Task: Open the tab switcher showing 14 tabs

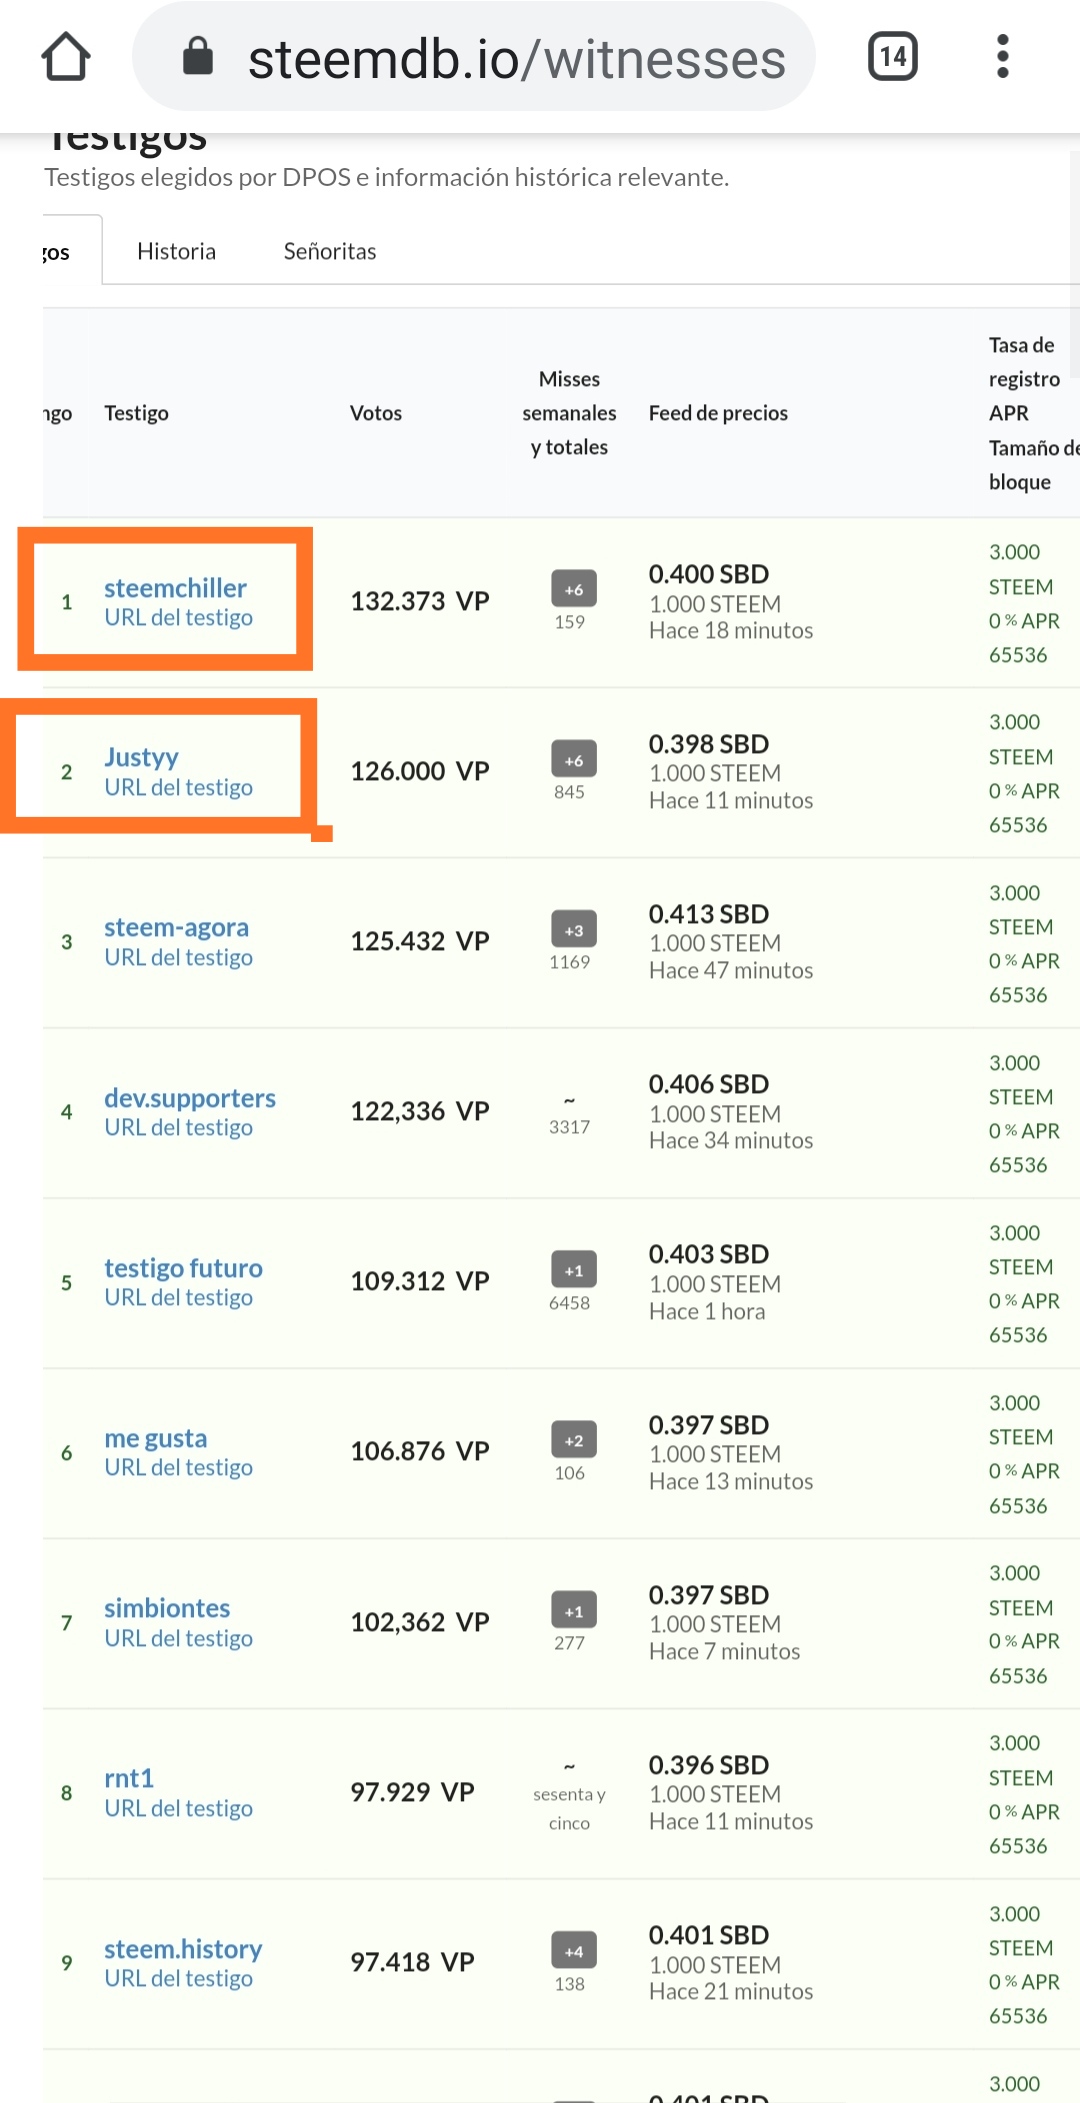Action: (893, 57)
